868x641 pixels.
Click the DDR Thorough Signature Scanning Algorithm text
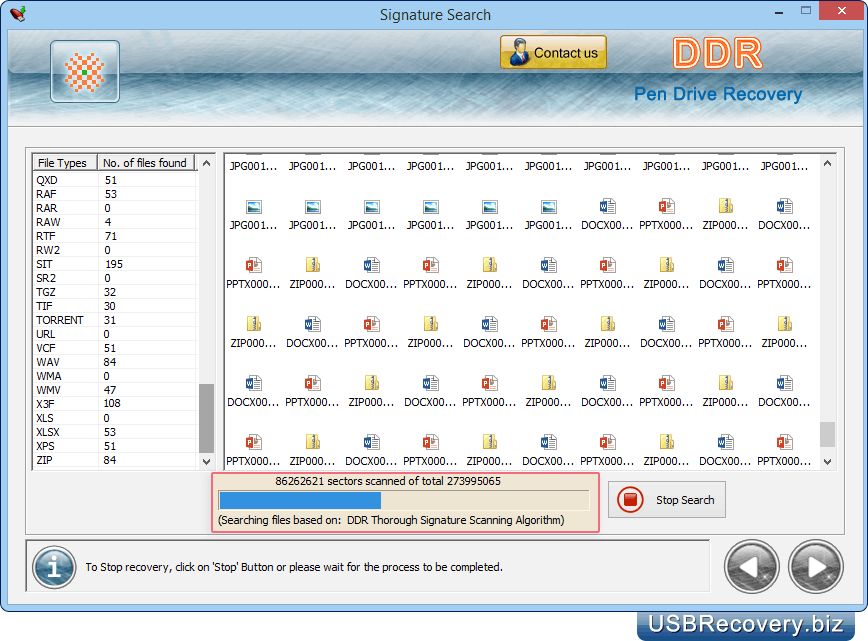click(456, 520)
